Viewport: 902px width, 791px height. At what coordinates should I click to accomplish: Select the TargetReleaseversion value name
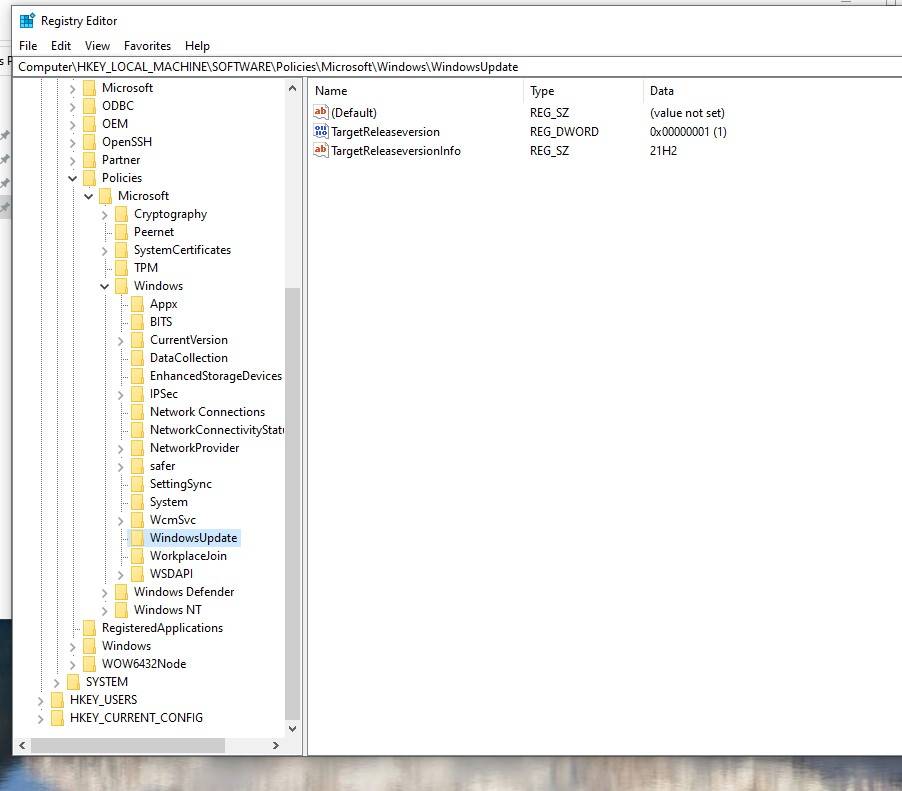(385, 132)
